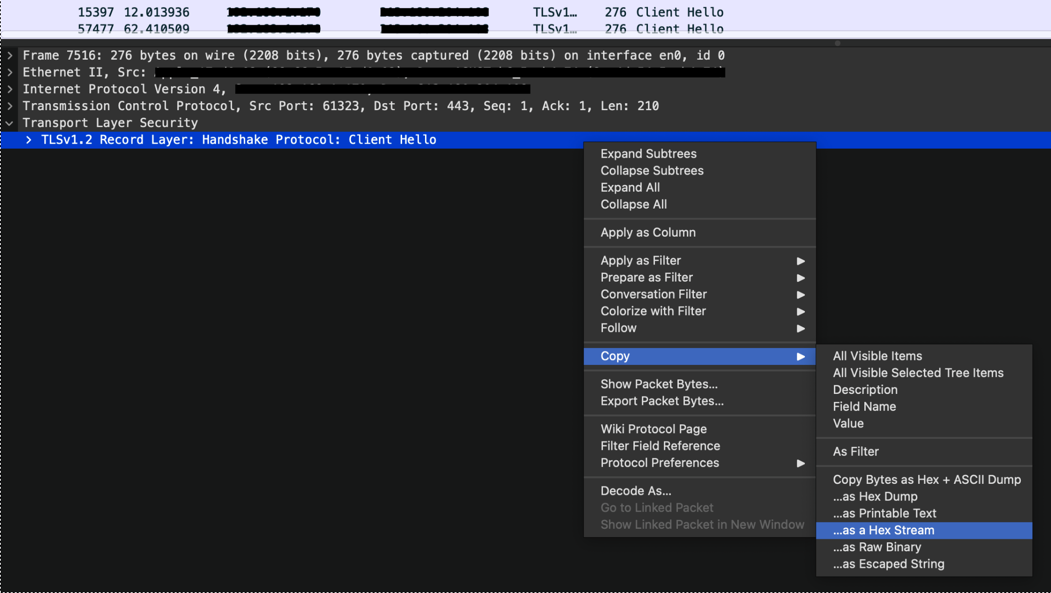Expand Internet Protocol Version 4 details
The width and height of the screenshot is (1051, 593).
point(9,89)
